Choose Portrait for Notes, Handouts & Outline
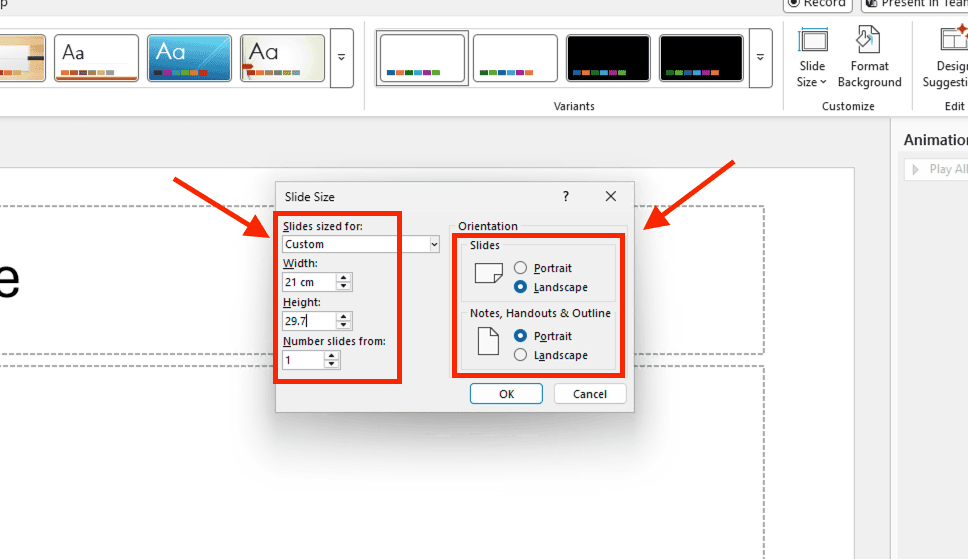The image size is (968, 559). click(520, 336)
